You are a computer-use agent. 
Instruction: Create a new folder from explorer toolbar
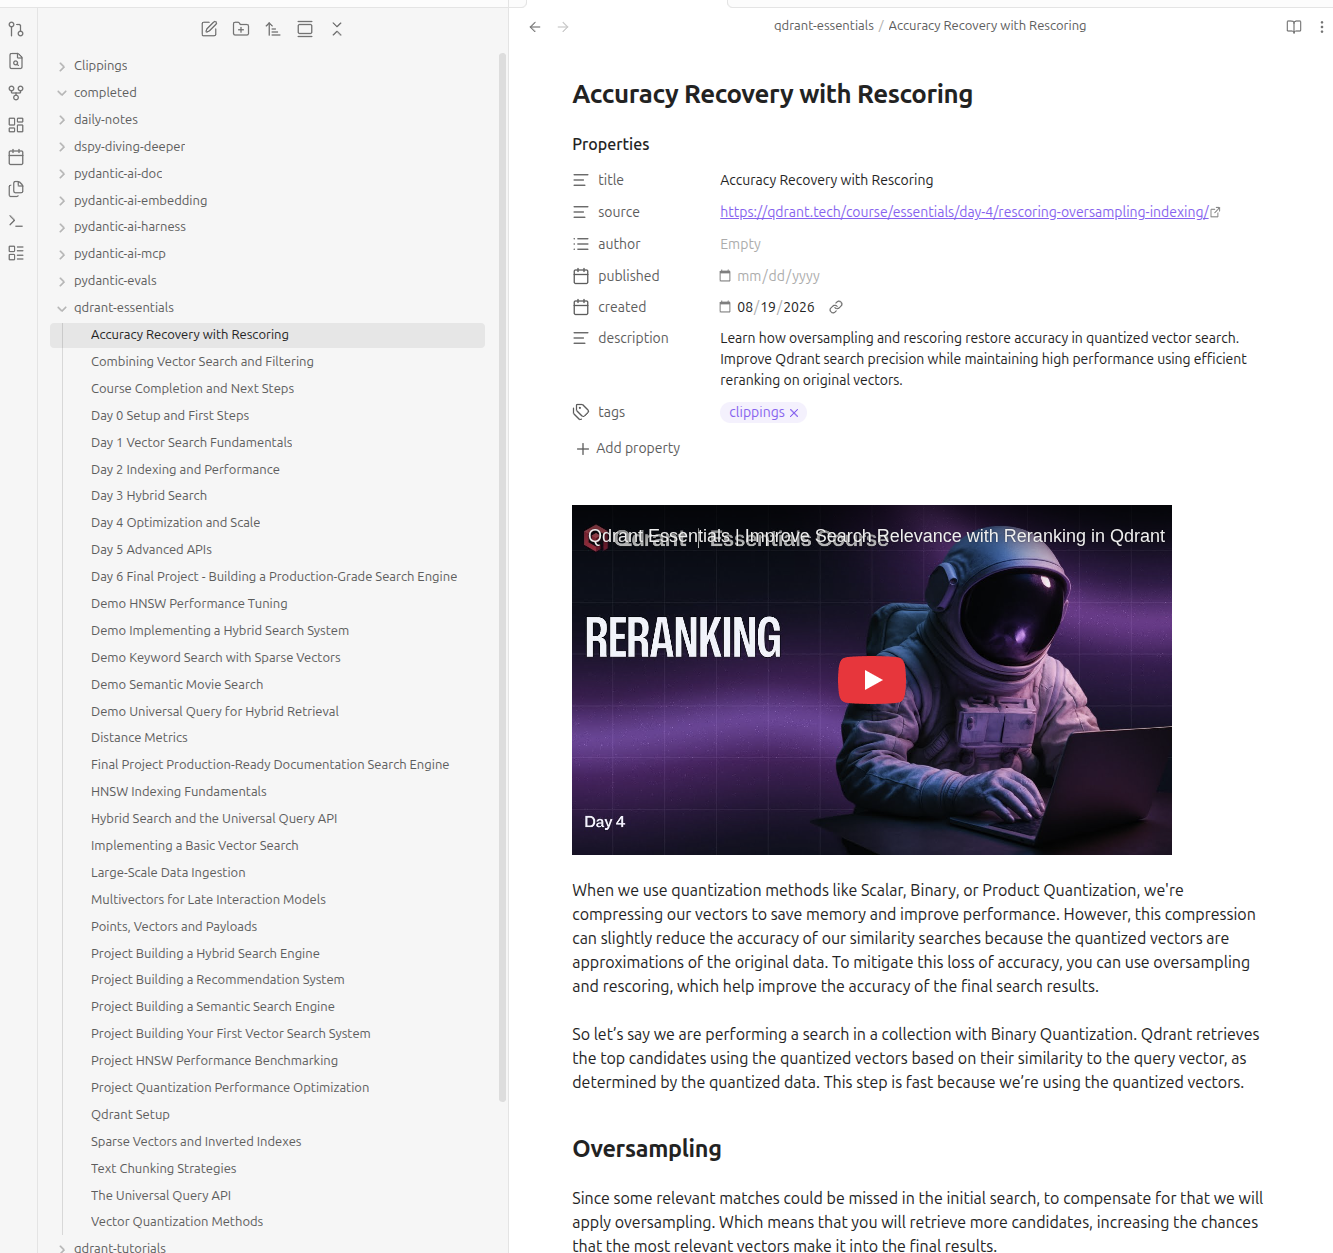point(241,29)
